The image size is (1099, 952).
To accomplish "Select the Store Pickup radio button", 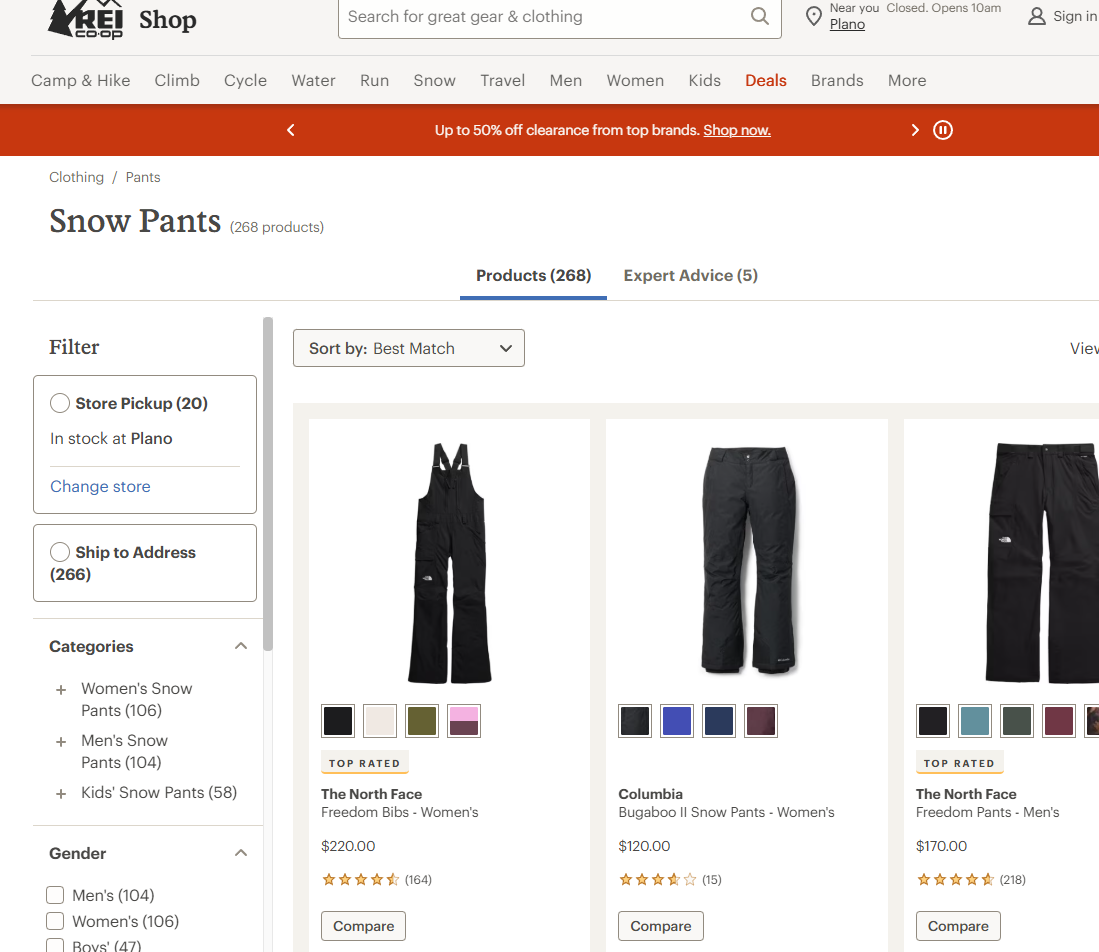I will (60, 403).
